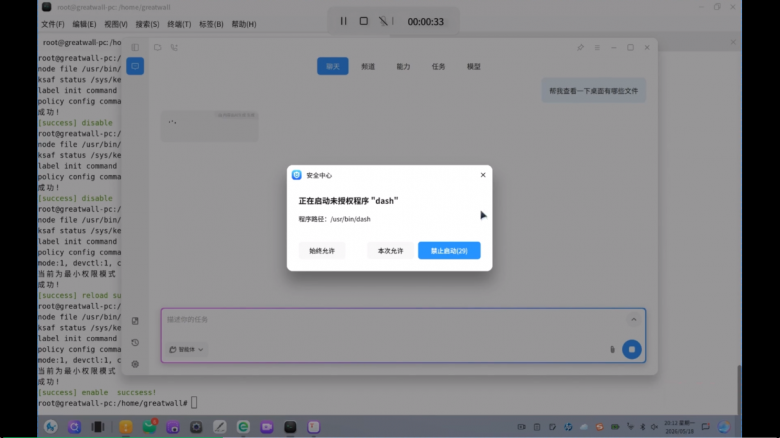Viewport: 780px width, 438px height.
Task: Click the loading reply bubble in chat
Action: pos(209,125)
